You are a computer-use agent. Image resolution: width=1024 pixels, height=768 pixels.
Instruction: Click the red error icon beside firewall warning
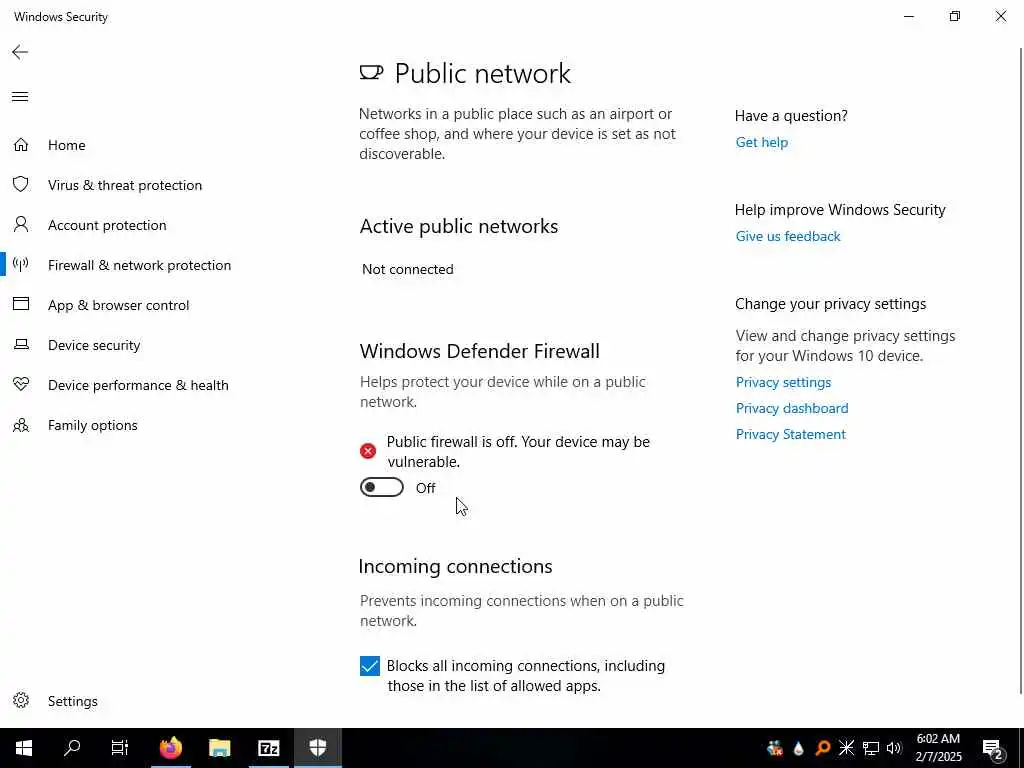(x=368, y=451)
